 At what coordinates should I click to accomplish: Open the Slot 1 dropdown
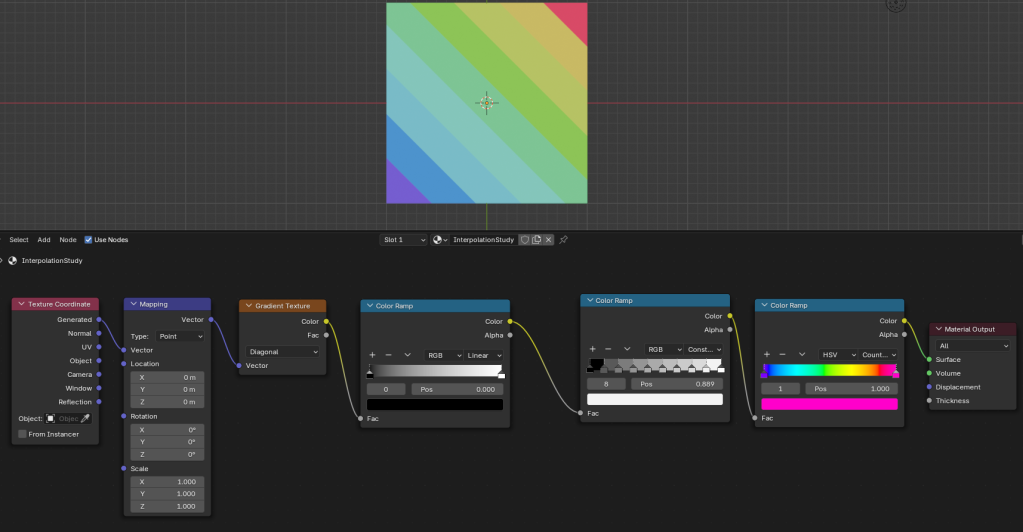point(404,240)
